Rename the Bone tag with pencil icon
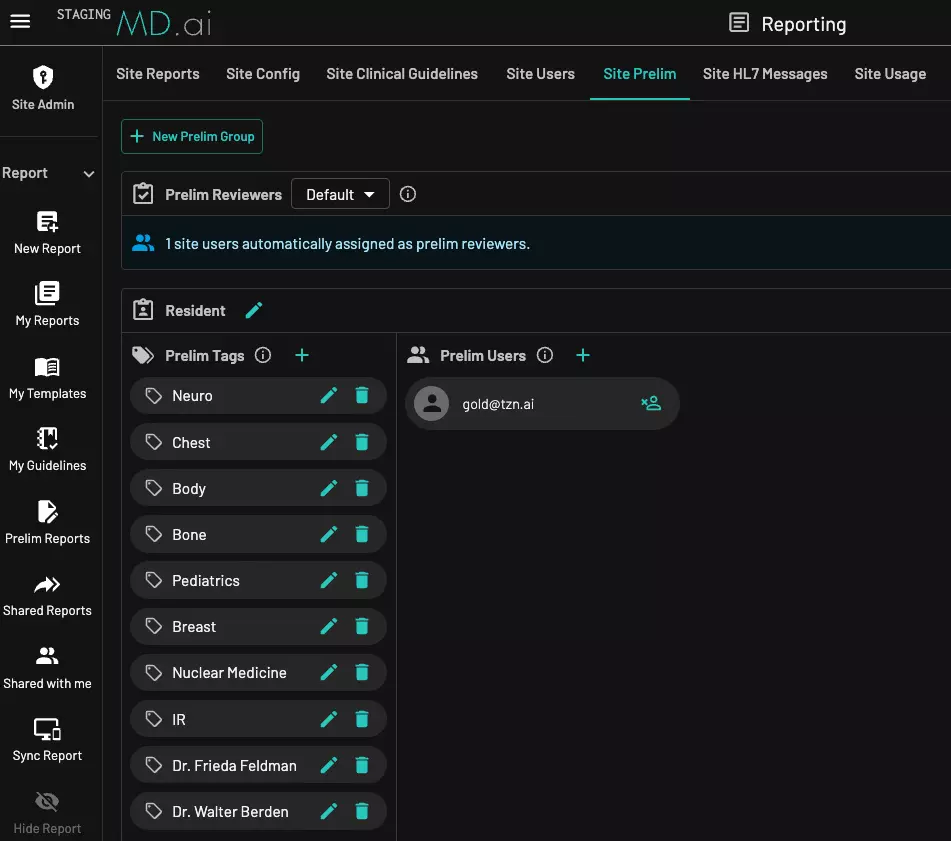Viewport: 951px width, 841px height. click(x=329, y=534)
